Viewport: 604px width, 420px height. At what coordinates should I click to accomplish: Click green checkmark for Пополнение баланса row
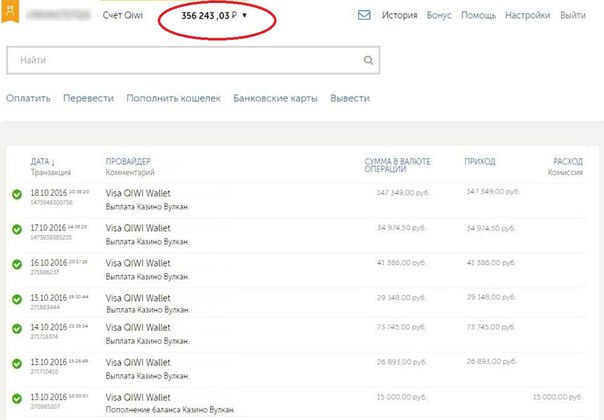pyautogui.click(x=17, y=398)
